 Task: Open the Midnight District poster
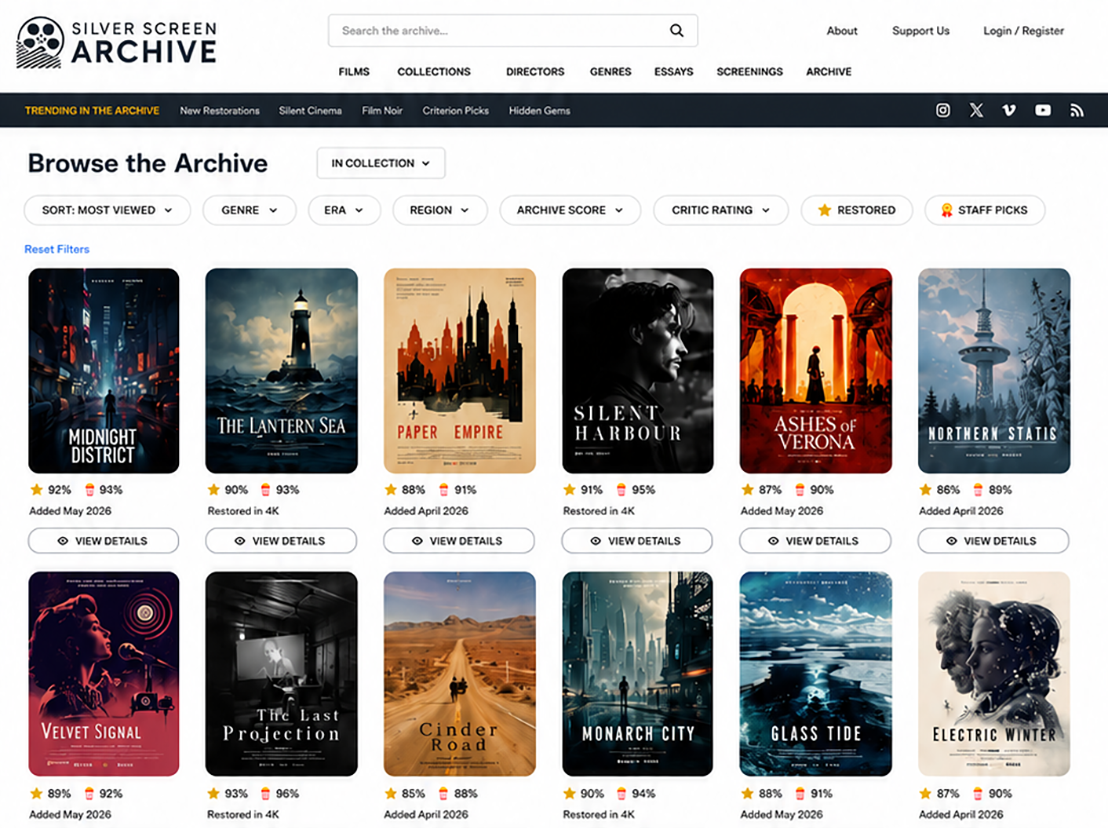click(x=104, y=370)
